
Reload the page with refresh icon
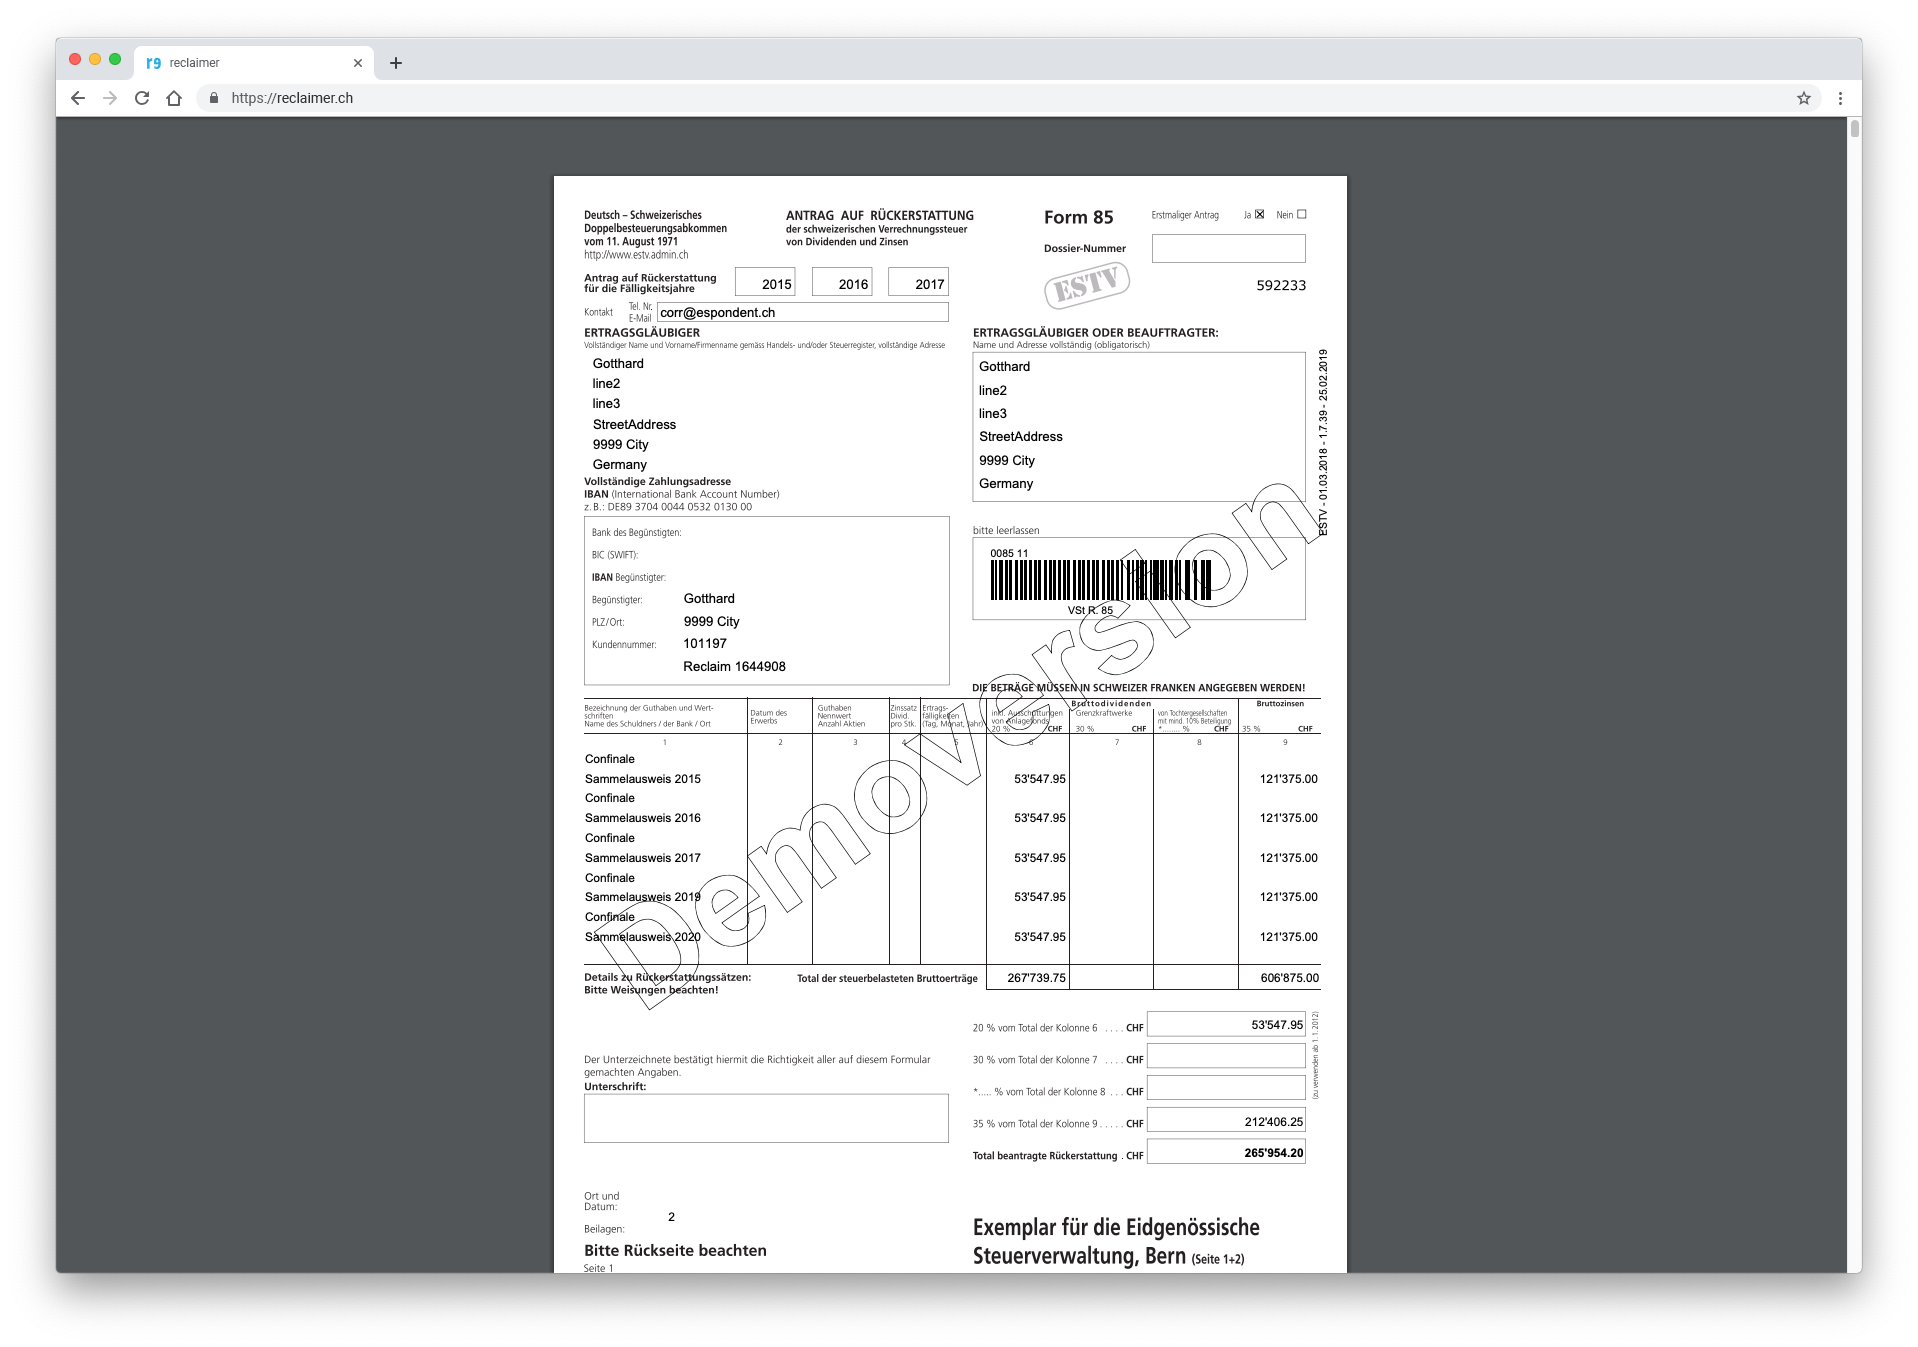point(142,98)
